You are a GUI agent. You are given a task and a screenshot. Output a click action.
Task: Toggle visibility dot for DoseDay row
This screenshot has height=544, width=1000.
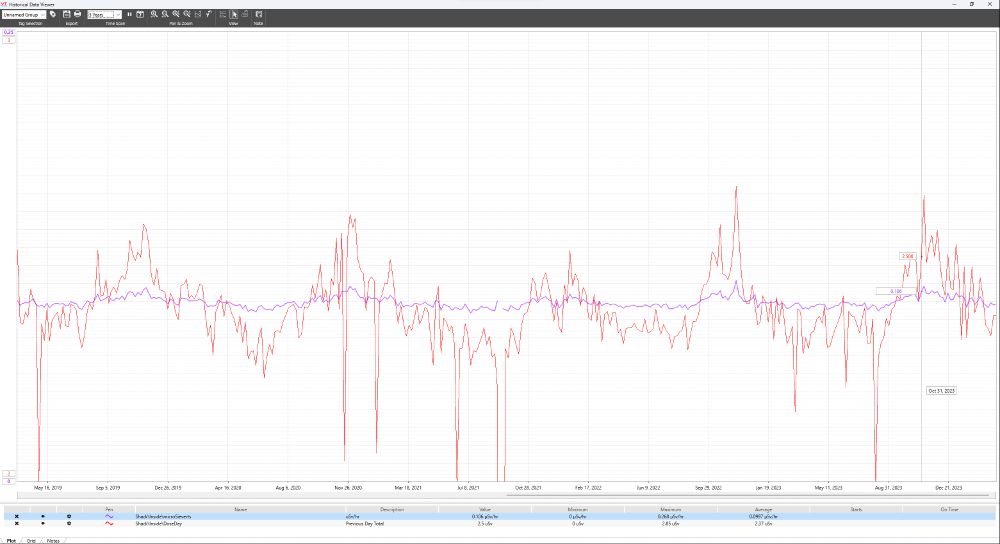(x=43, y=524)
